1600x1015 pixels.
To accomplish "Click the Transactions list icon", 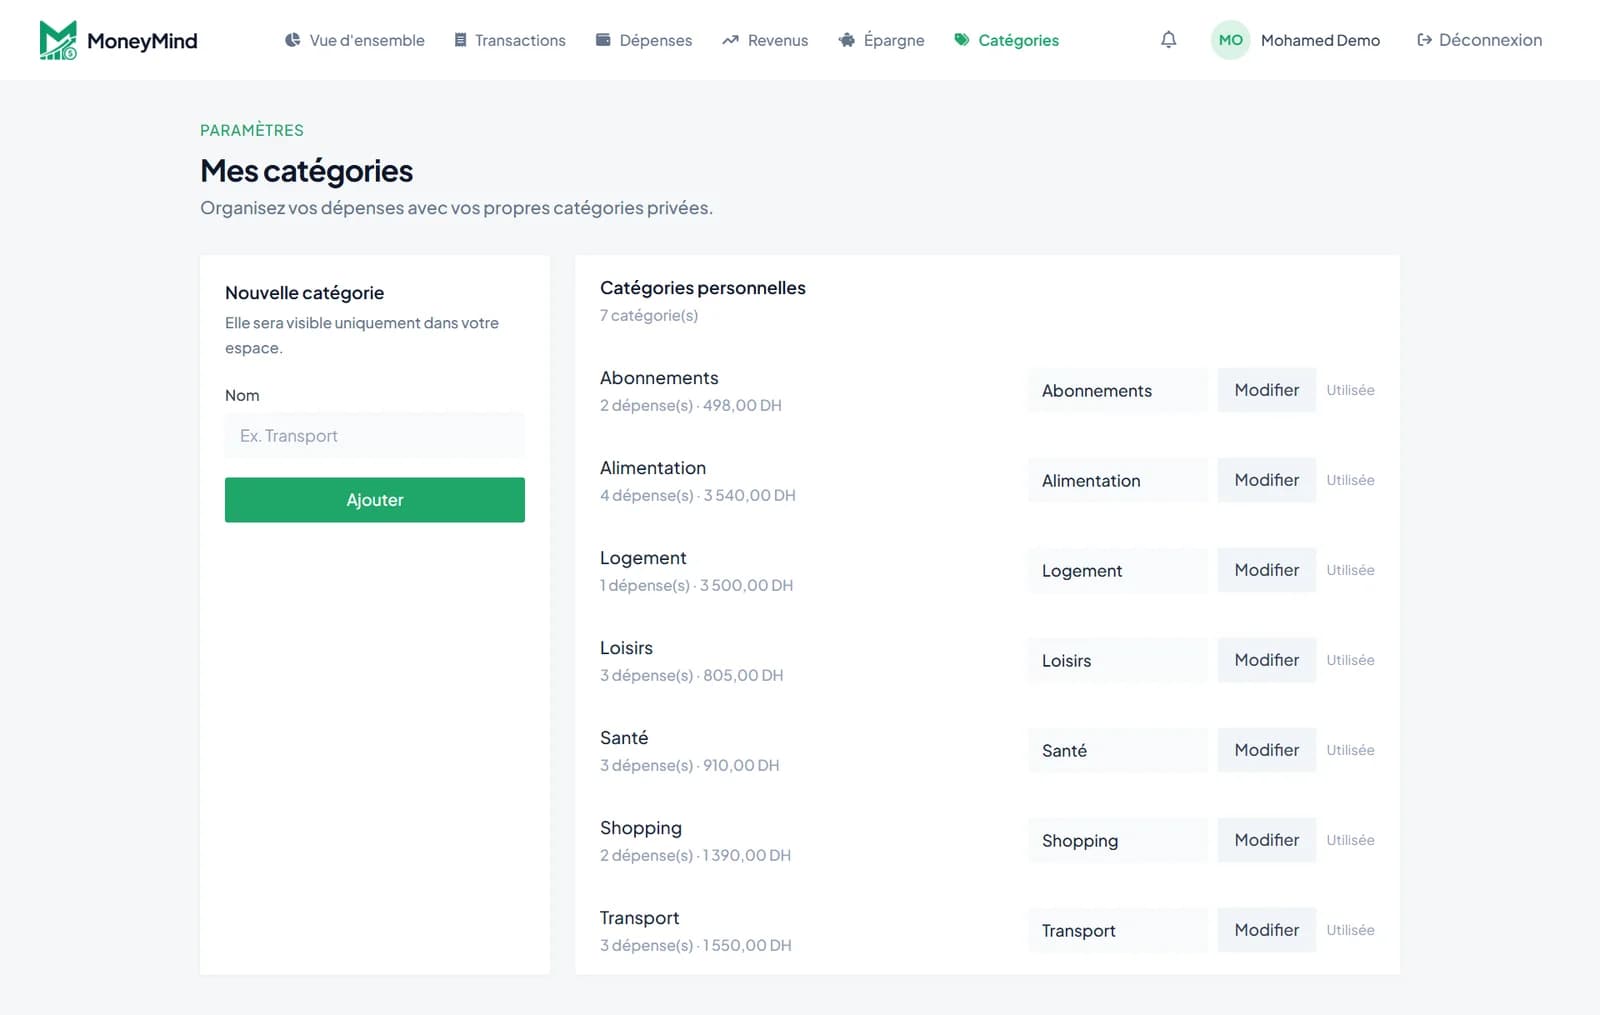I will [460, 40].
